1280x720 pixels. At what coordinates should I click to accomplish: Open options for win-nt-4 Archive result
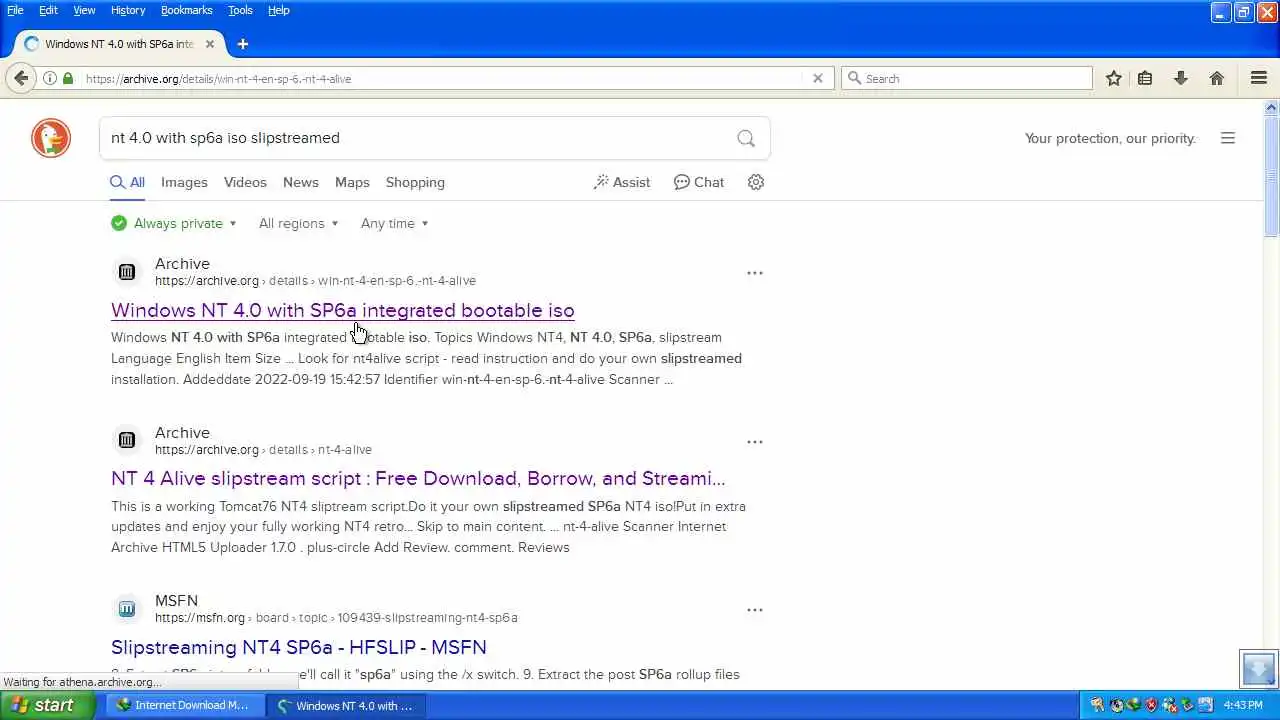(x=755, y=273)
